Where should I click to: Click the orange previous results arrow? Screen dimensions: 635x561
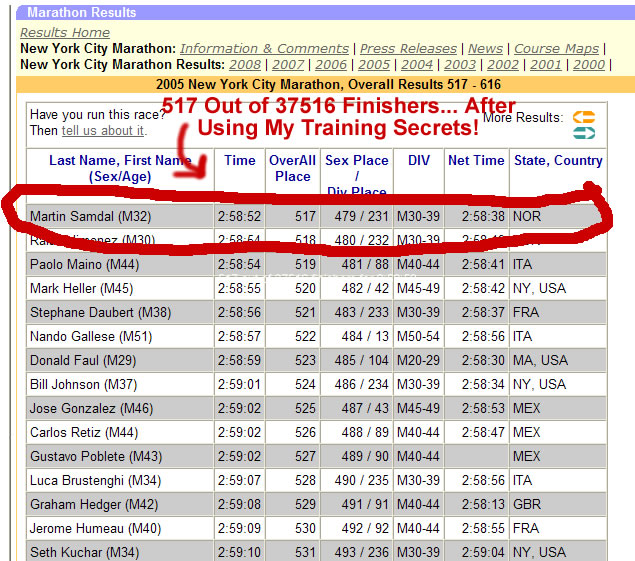point(584,117)
